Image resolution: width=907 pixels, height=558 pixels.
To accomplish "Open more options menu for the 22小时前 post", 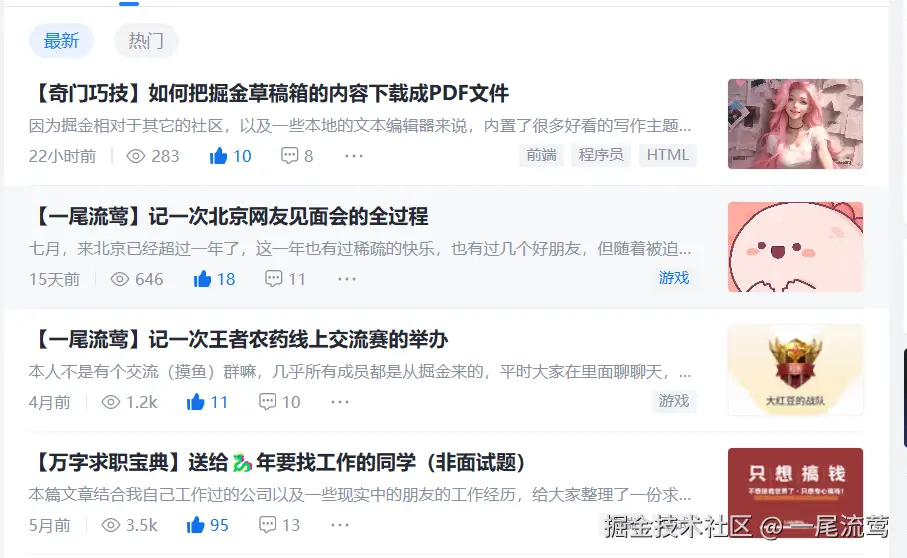I will [354, 156].
